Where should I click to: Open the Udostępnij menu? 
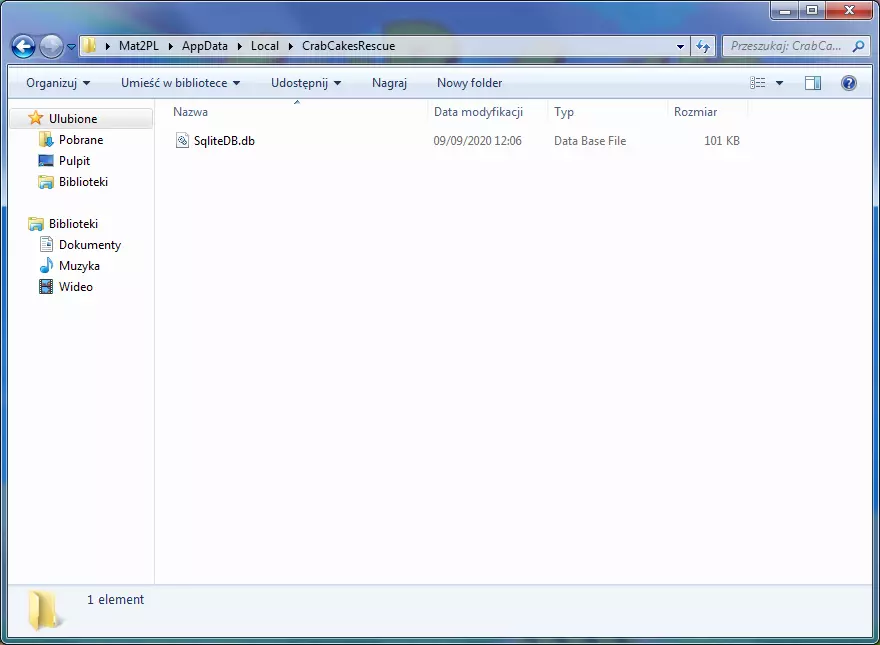[306, 83]
